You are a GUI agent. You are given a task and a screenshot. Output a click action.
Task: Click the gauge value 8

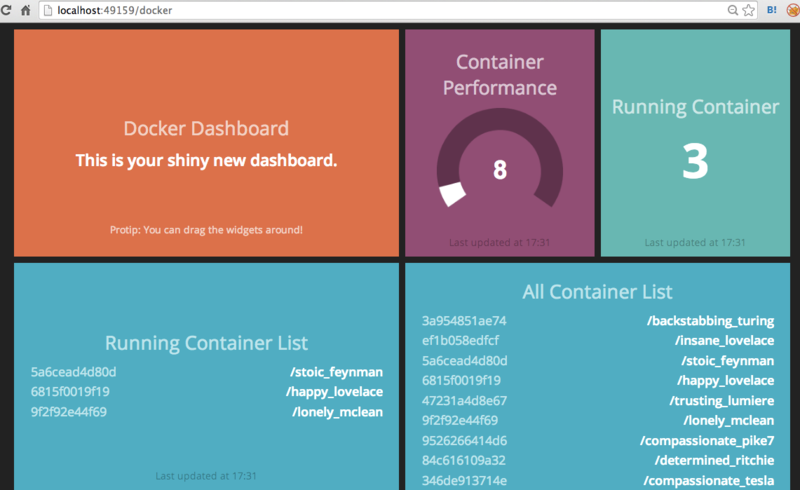coord(500,169)
